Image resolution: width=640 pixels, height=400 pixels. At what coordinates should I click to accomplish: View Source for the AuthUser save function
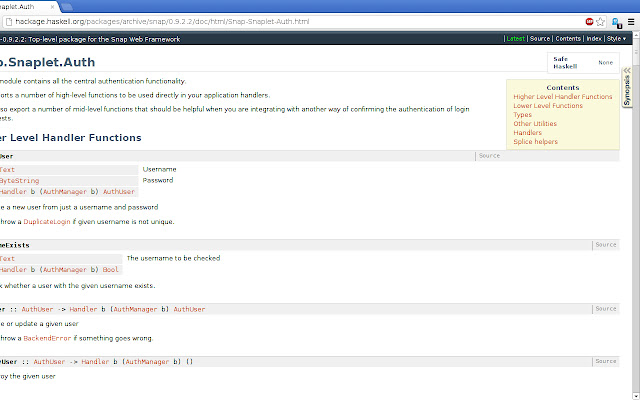click(x=606, y=309)
